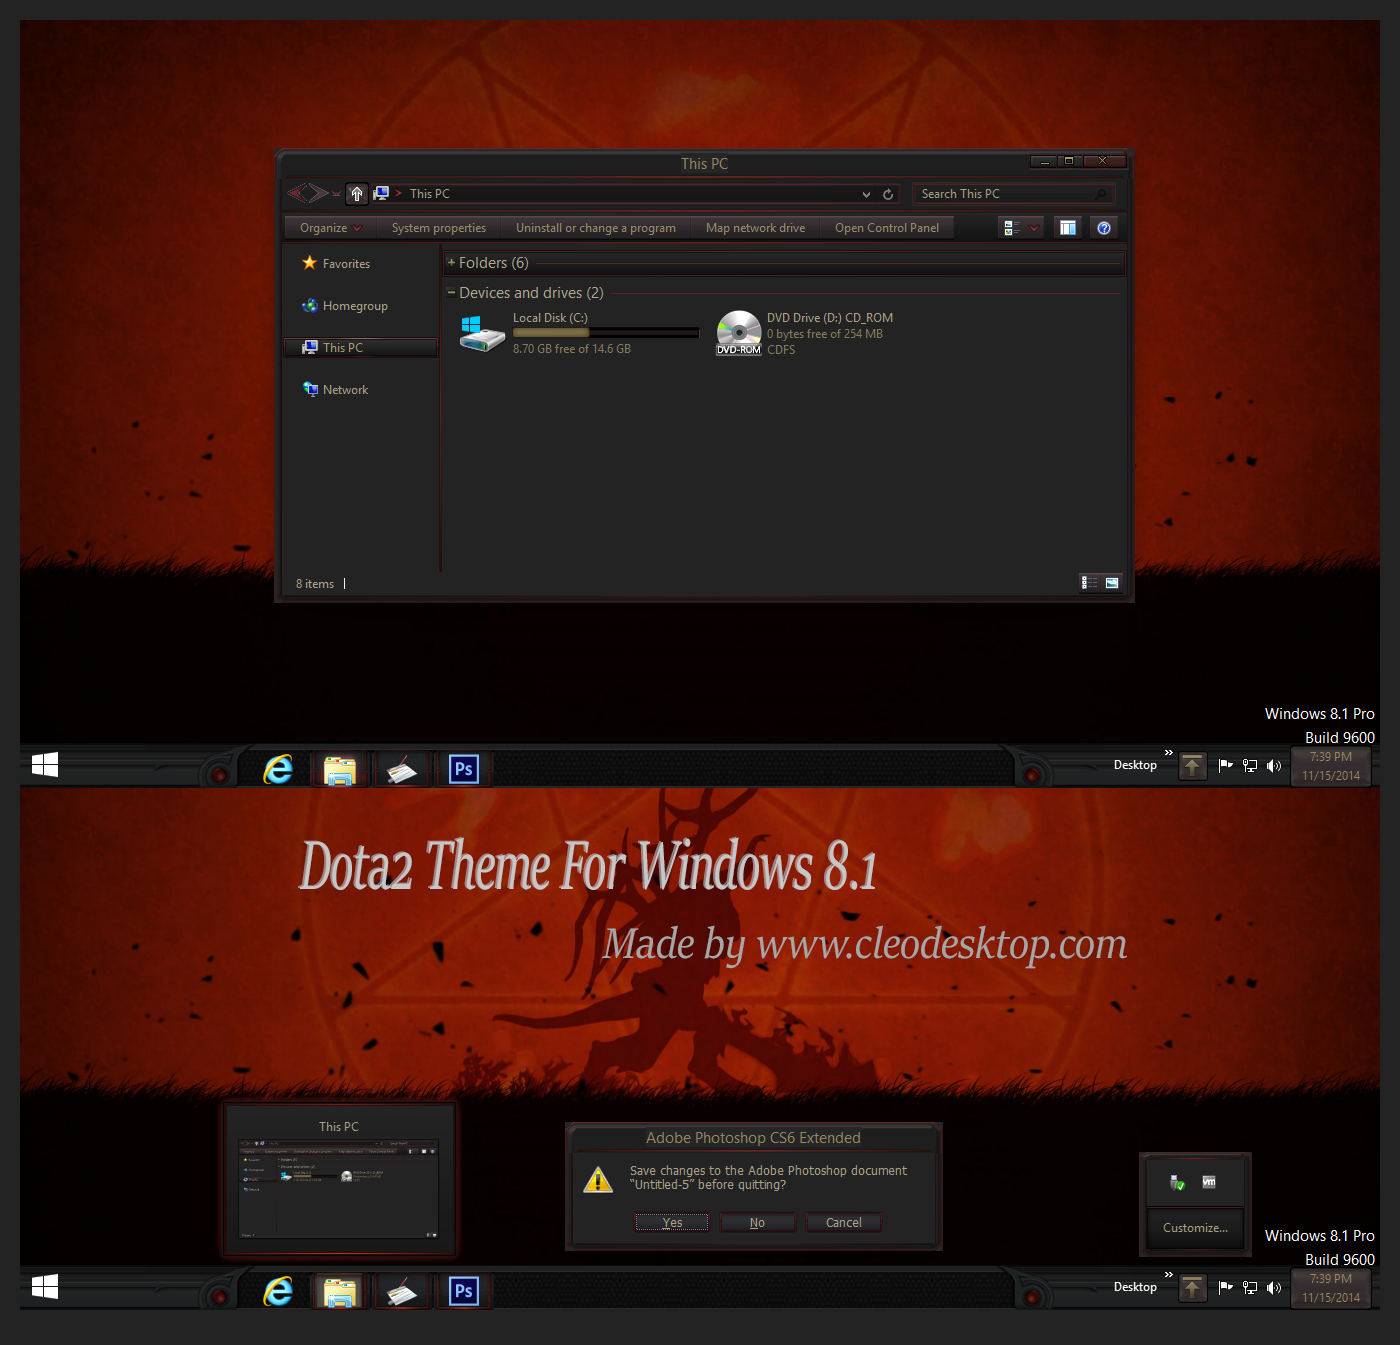Launch Internet Explorer on taskbar below This PC window
Viewport: 1400px width, 1345px height.
[x=278, y=769]
